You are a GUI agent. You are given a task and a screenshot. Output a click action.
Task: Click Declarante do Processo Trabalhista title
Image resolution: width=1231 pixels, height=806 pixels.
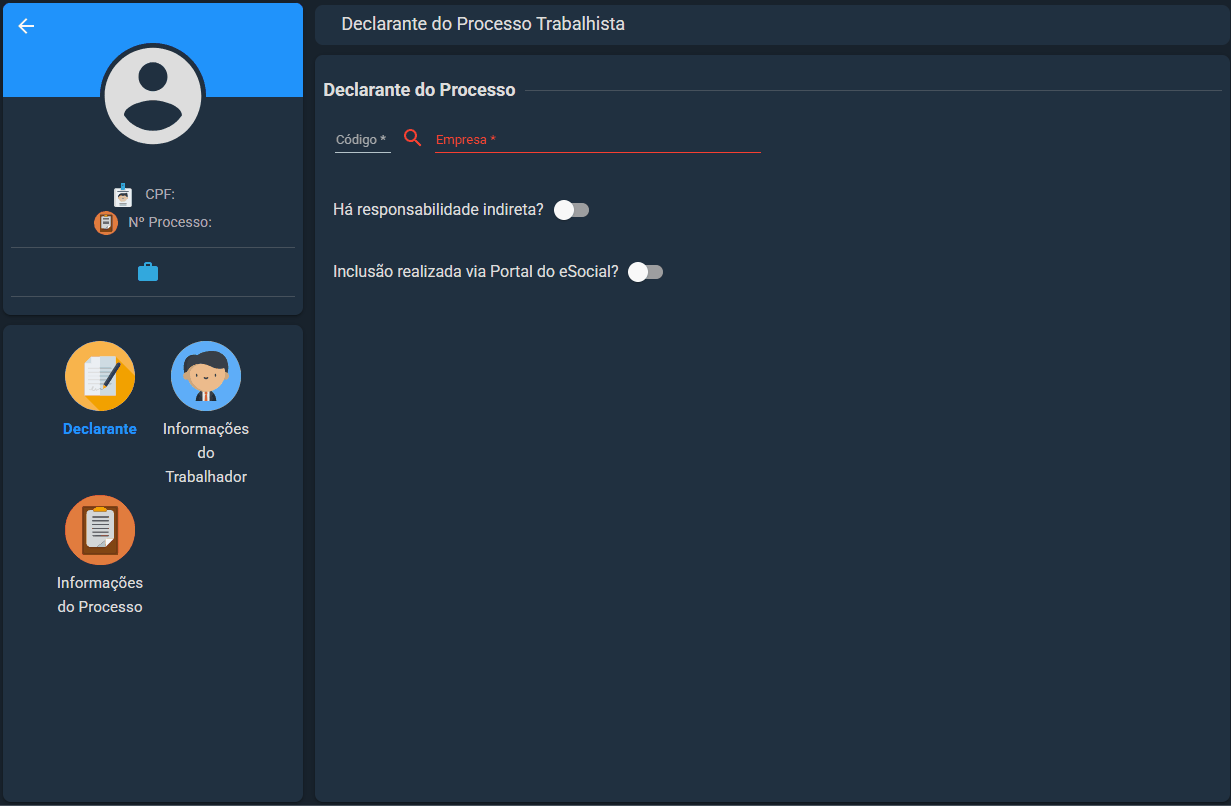coord(483,24)
